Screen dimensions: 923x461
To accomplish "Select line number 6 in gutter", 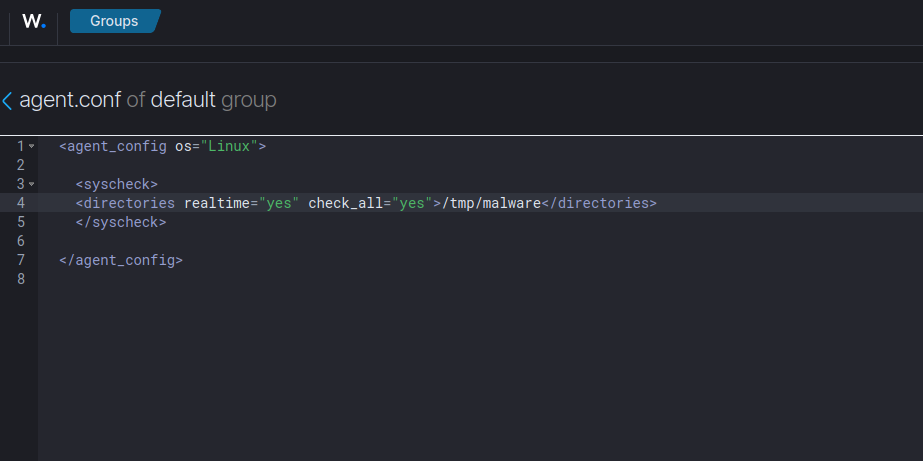I will click(21, 241).
